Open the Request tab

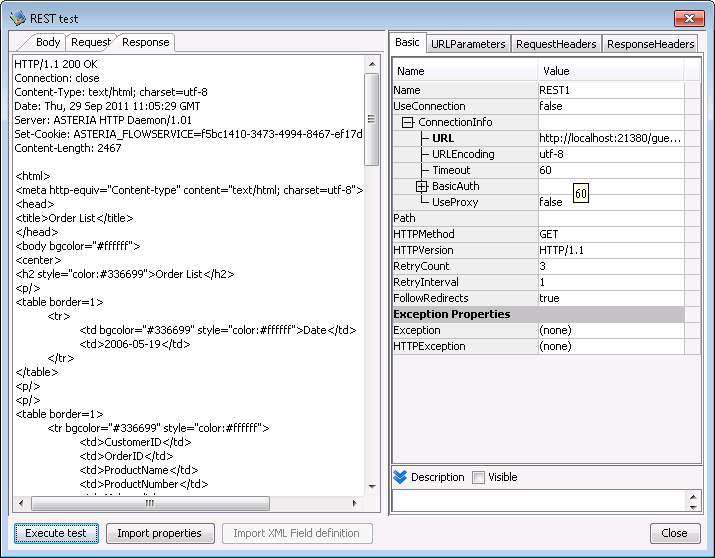pyautogui.click(x=90, y=42)
